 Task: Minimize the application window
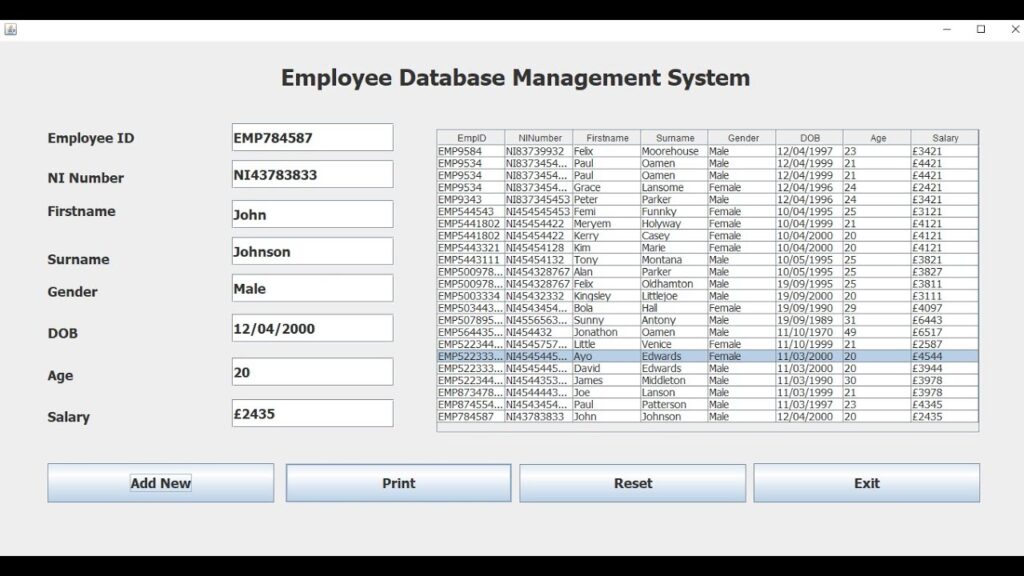(x=947, y=29)
